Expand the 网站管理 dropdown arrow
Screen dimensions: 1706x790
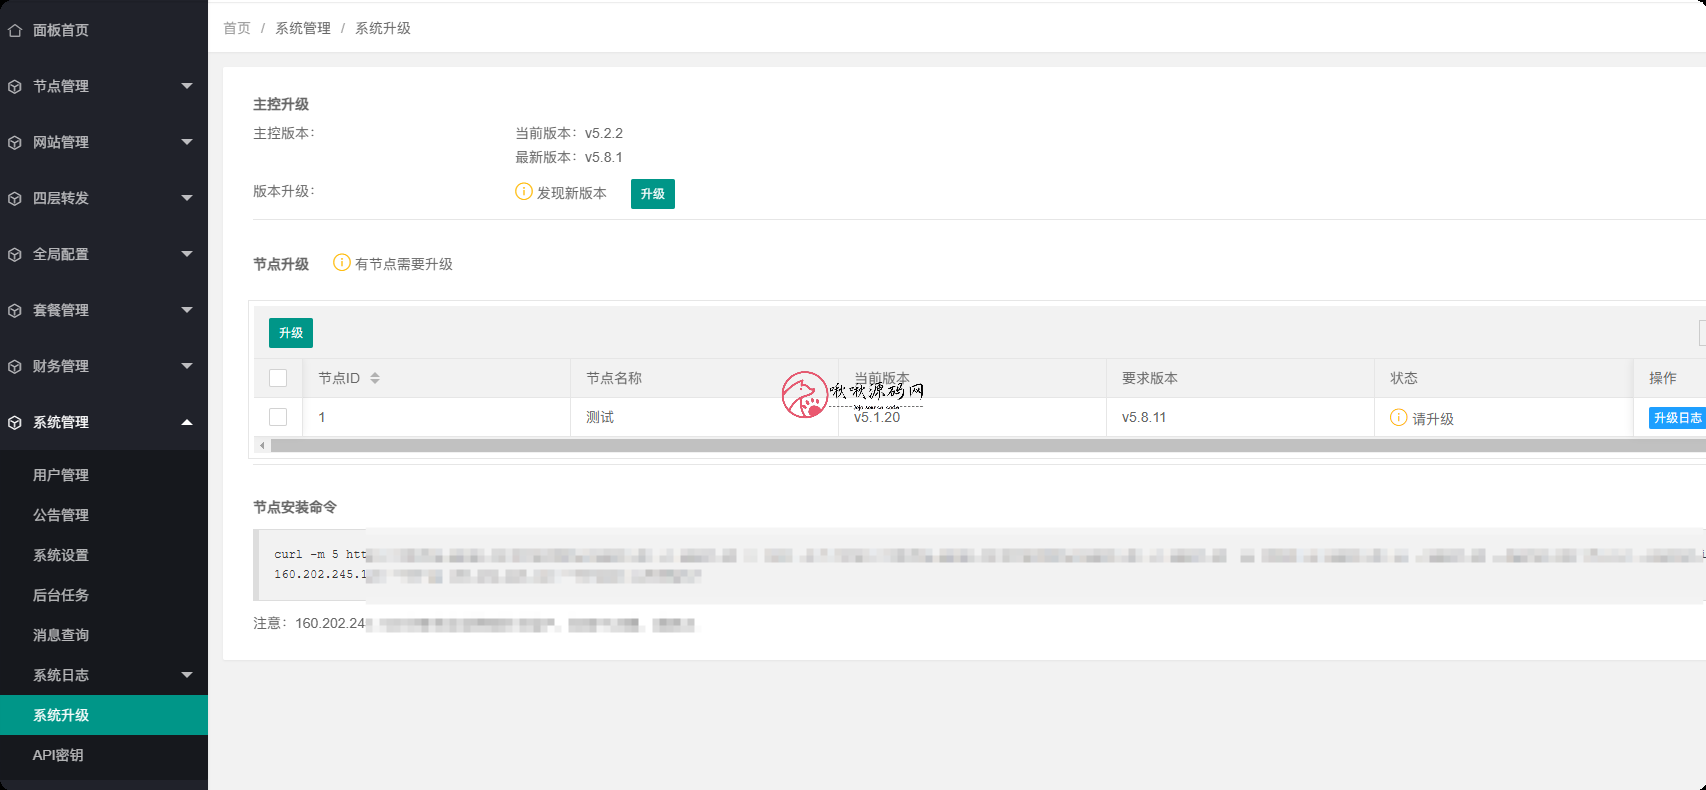pos(187,142)
